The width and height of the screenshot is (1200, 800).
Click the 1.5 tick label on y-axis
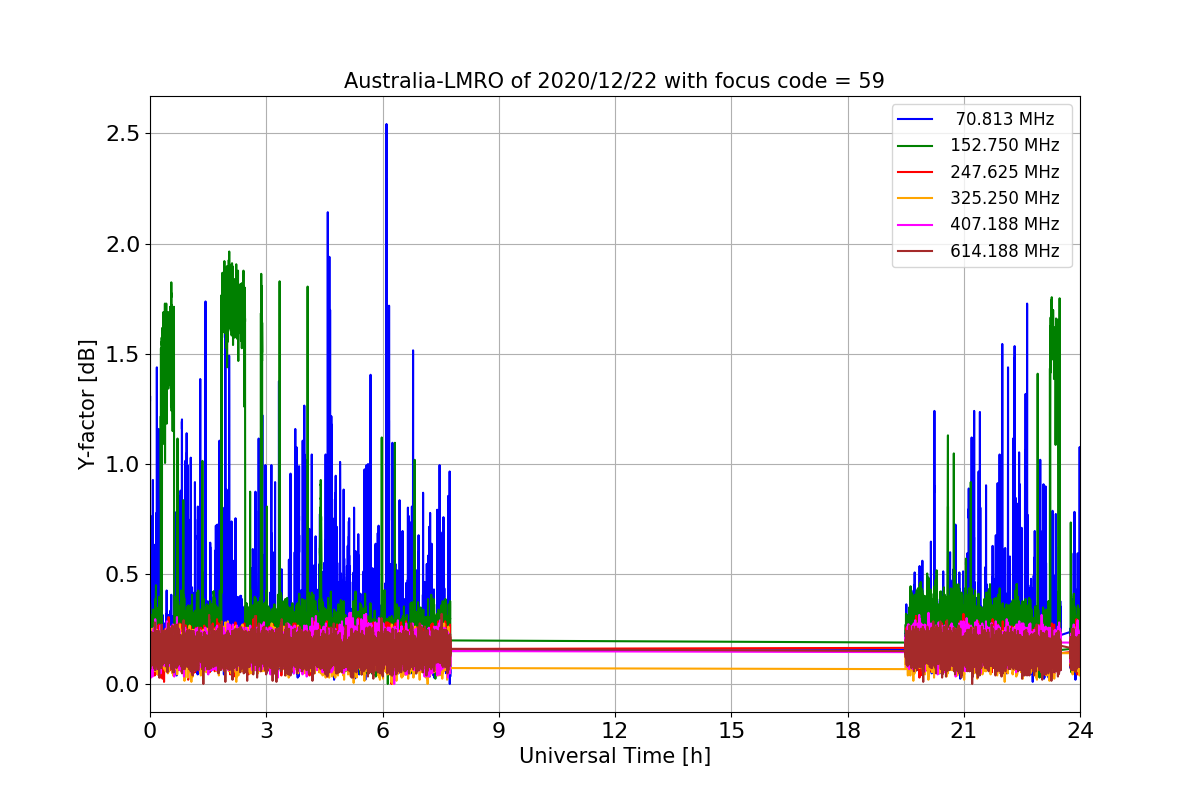pos(124,354)
